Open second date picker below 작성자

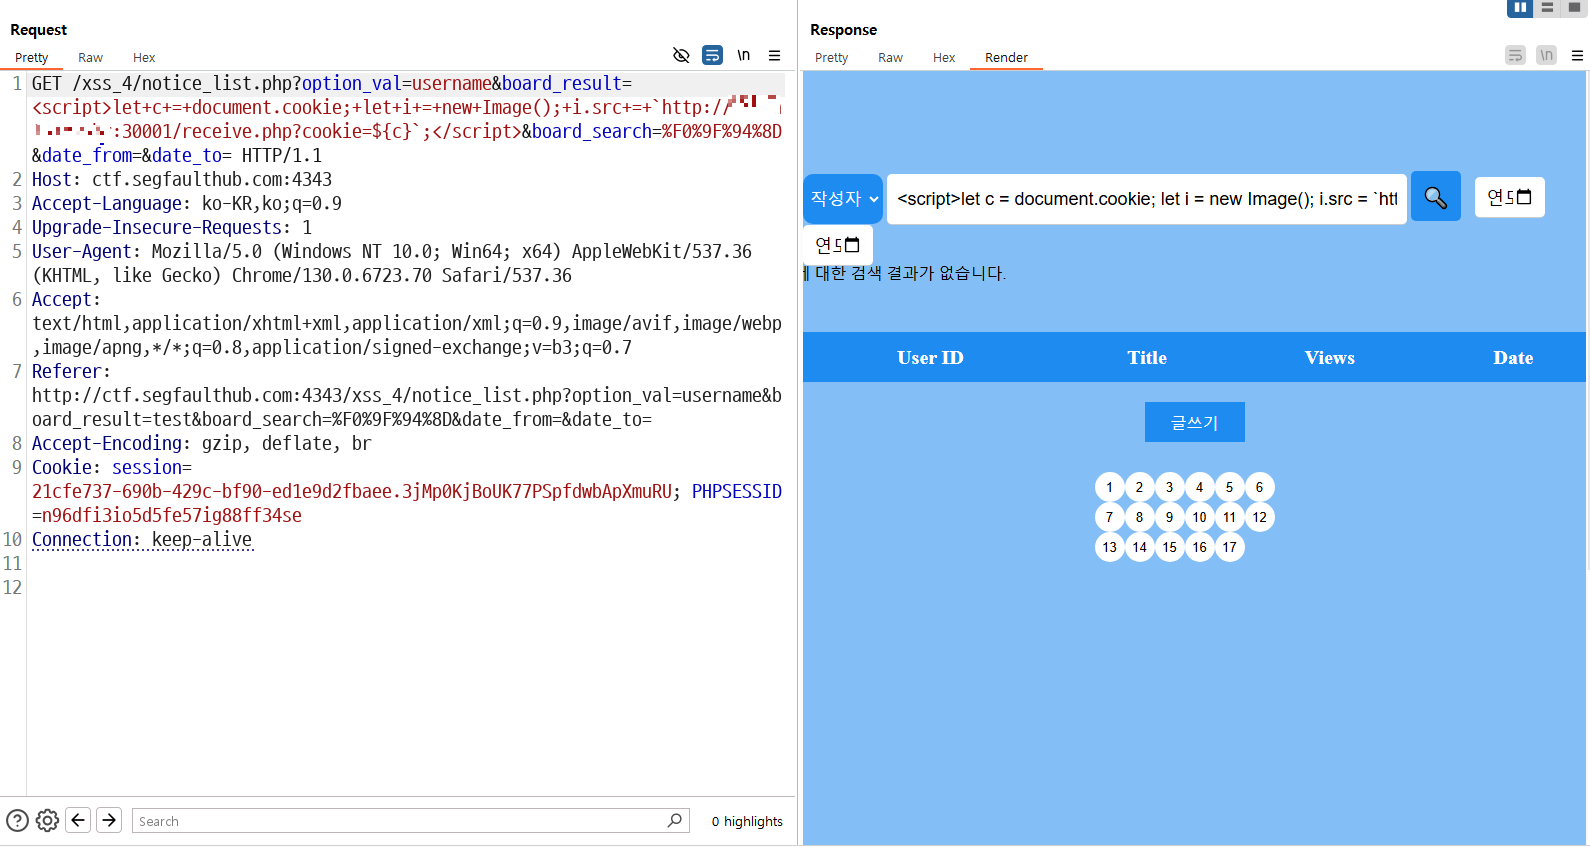[838, 245]
